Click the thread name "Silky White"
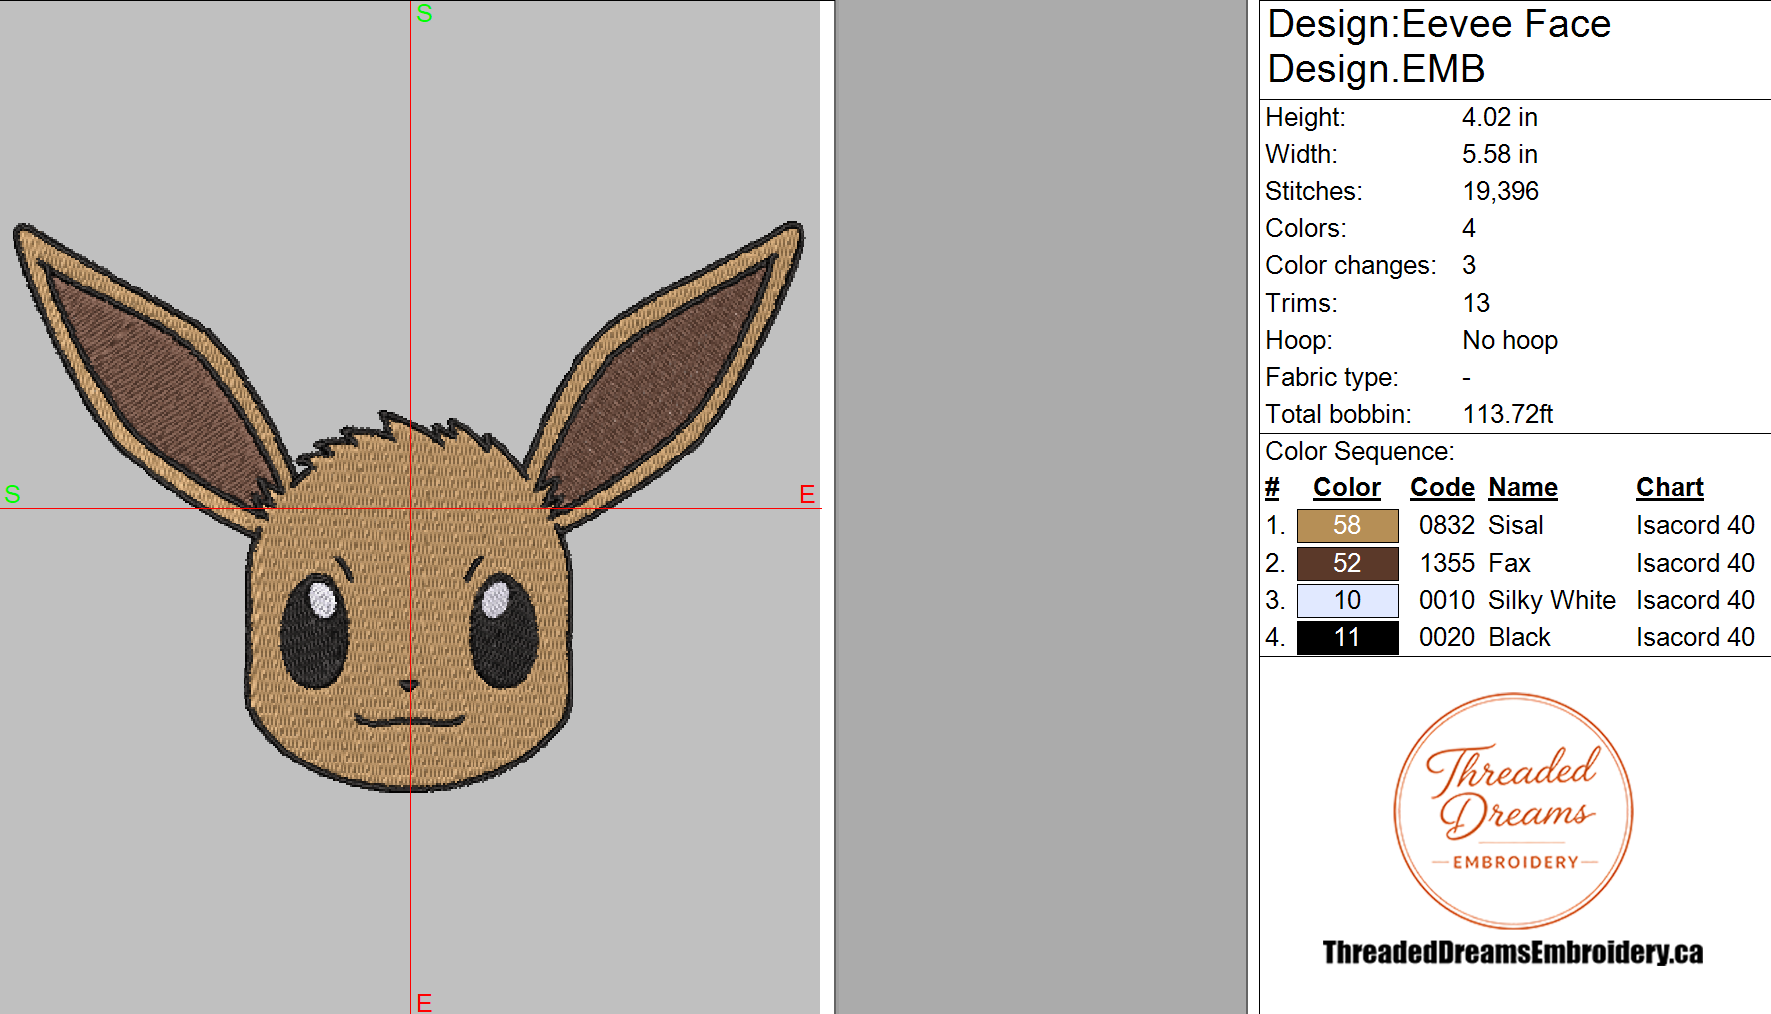Image resolution: width=1771 pixels, height=1014 pixels. pos(1552,600)
